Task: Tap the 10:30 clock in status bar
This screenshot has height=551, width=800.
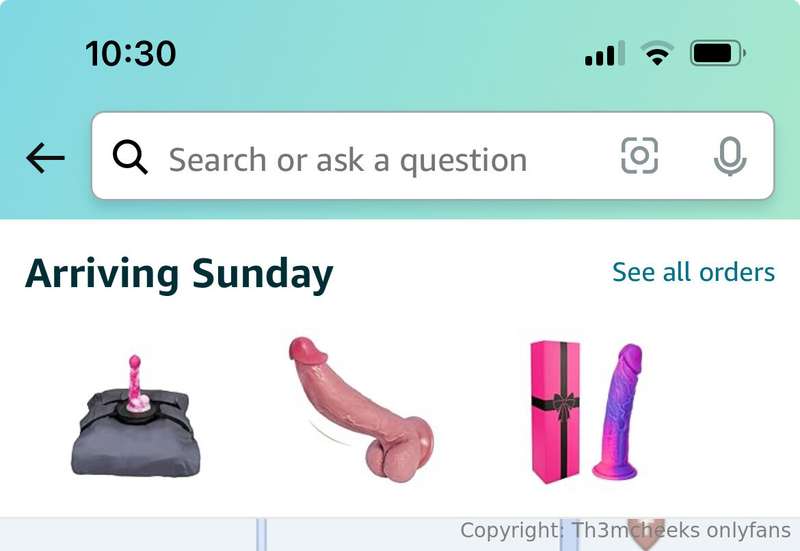Action: 131,54
